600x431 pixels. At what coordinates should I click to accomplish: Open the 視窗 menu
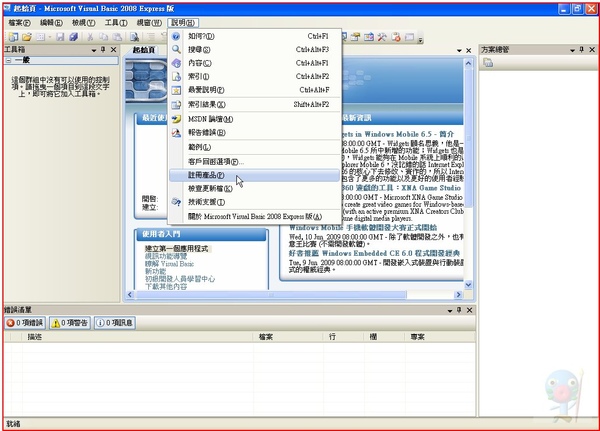149,23
